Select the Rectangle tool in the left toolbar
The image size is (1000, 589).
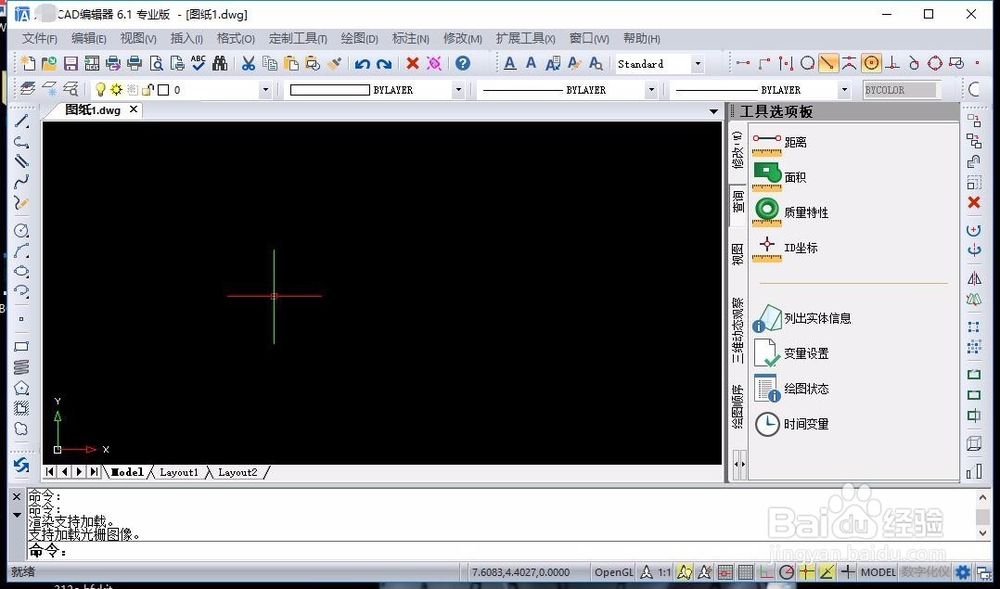click(22, 347)
